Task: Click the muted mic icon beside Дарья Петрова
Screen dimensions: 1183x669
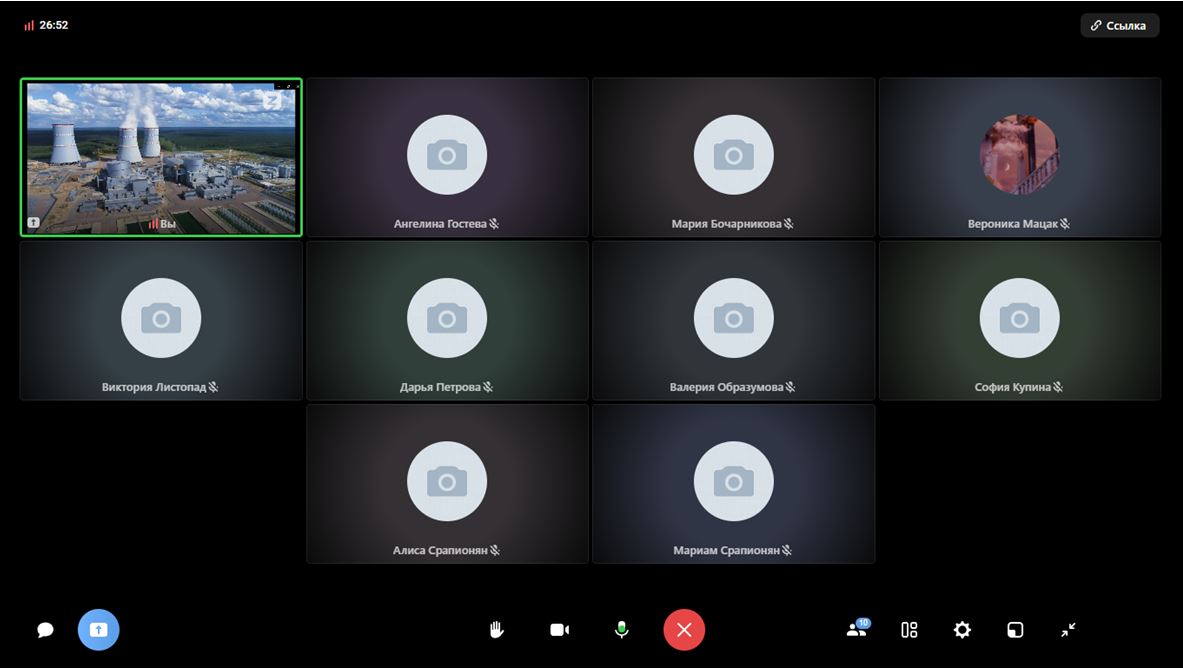Action: (x=488, y=387)
